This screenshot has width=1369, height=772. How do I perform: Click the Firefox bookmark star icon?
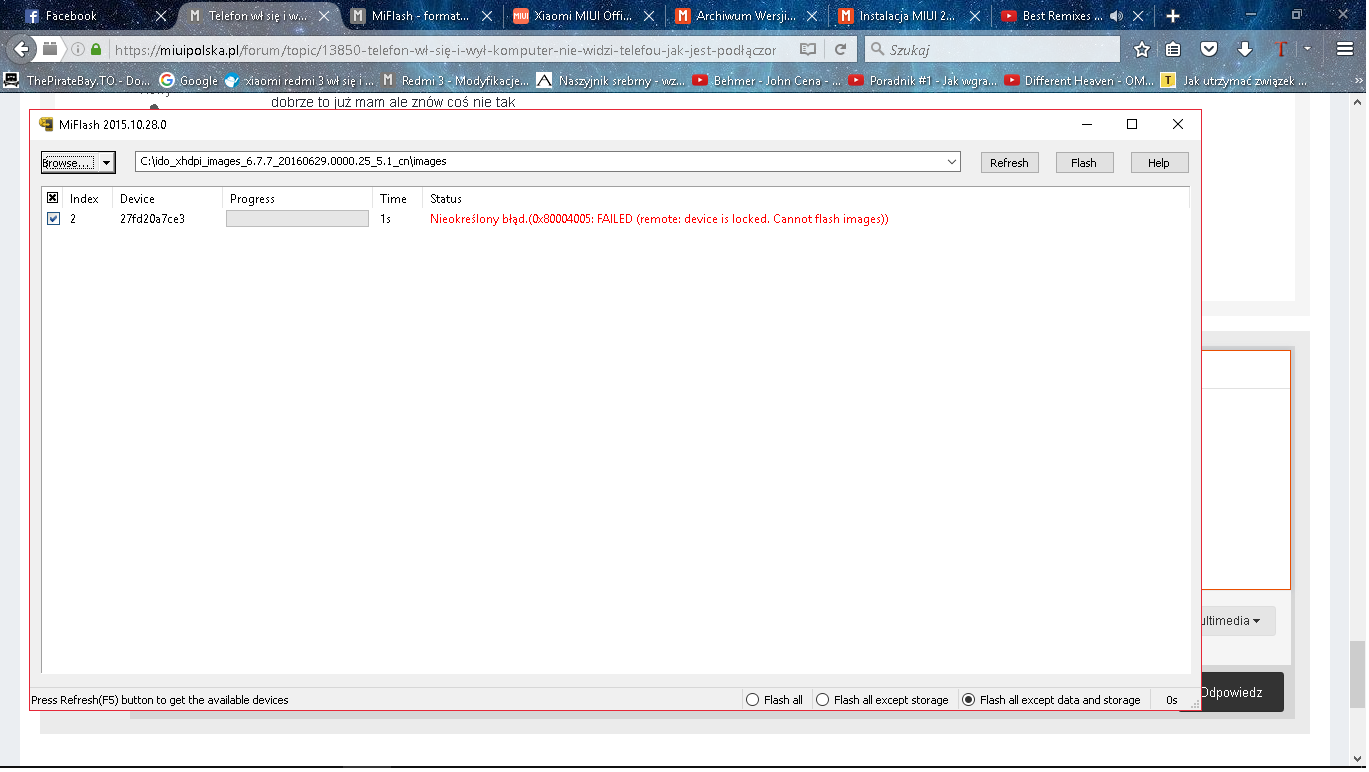tap(1142, 49)
